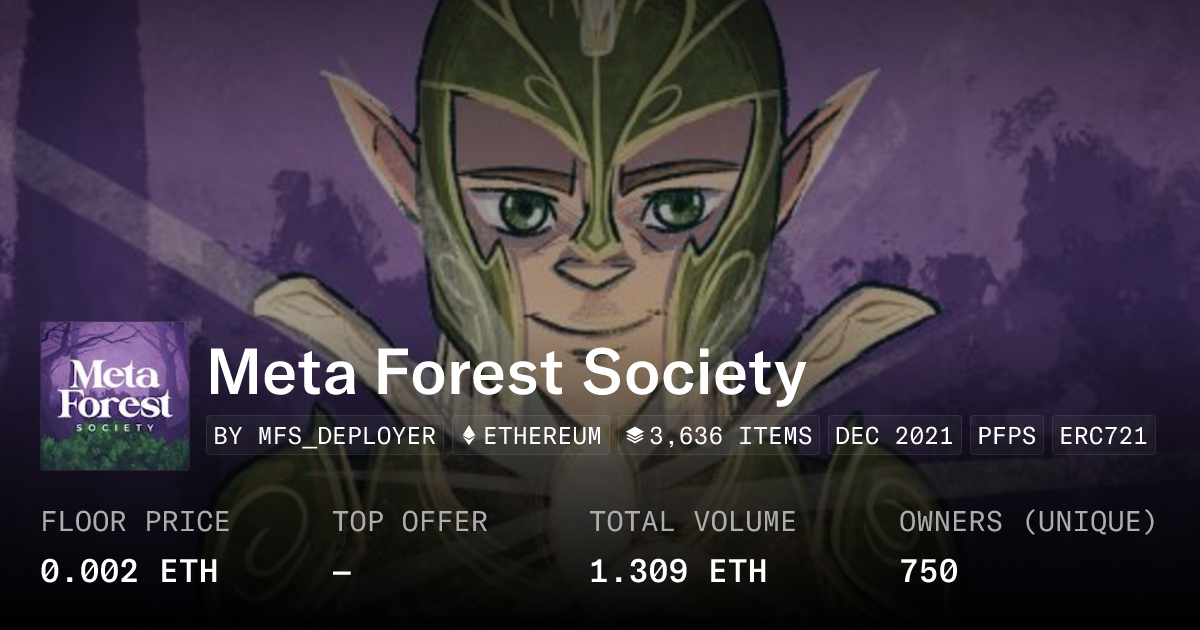The height and width of the screenshot is (630, 1200).
Task: Click the TOP OFFER label
Action: click(410, 522)
